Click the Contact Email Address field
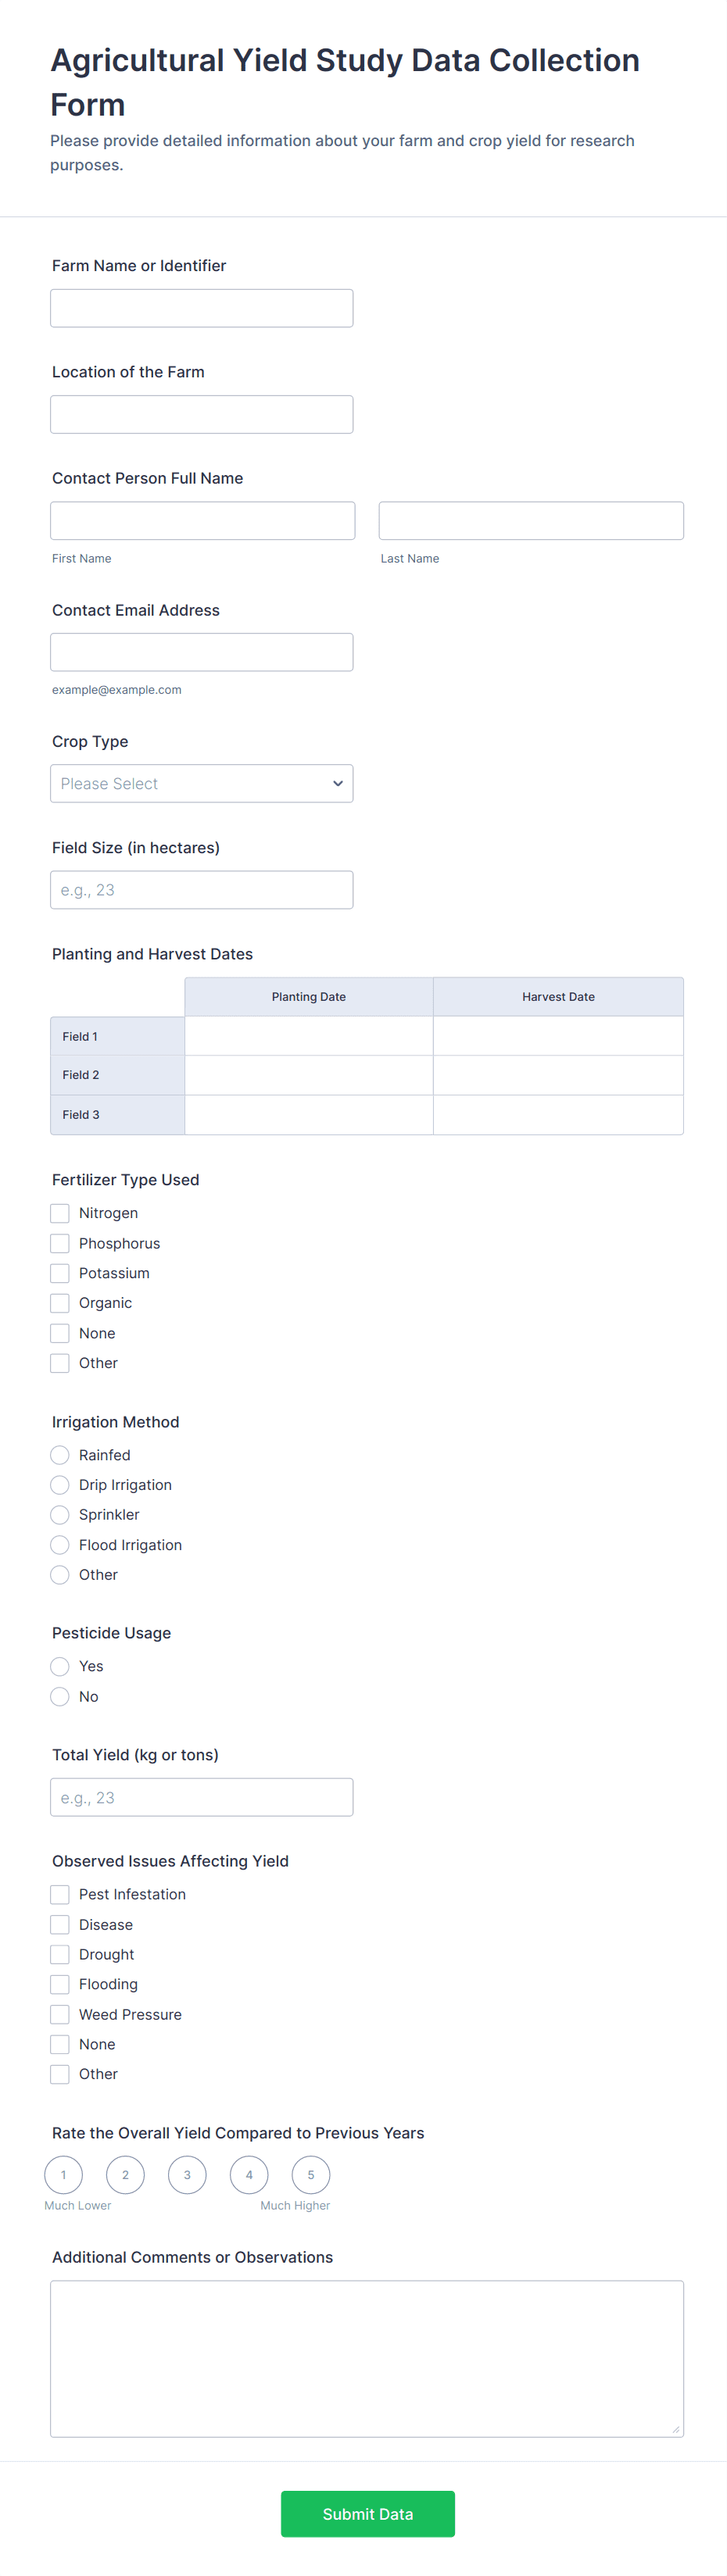This screenshot has height=2576, width=727. click(x=201, y=652)
